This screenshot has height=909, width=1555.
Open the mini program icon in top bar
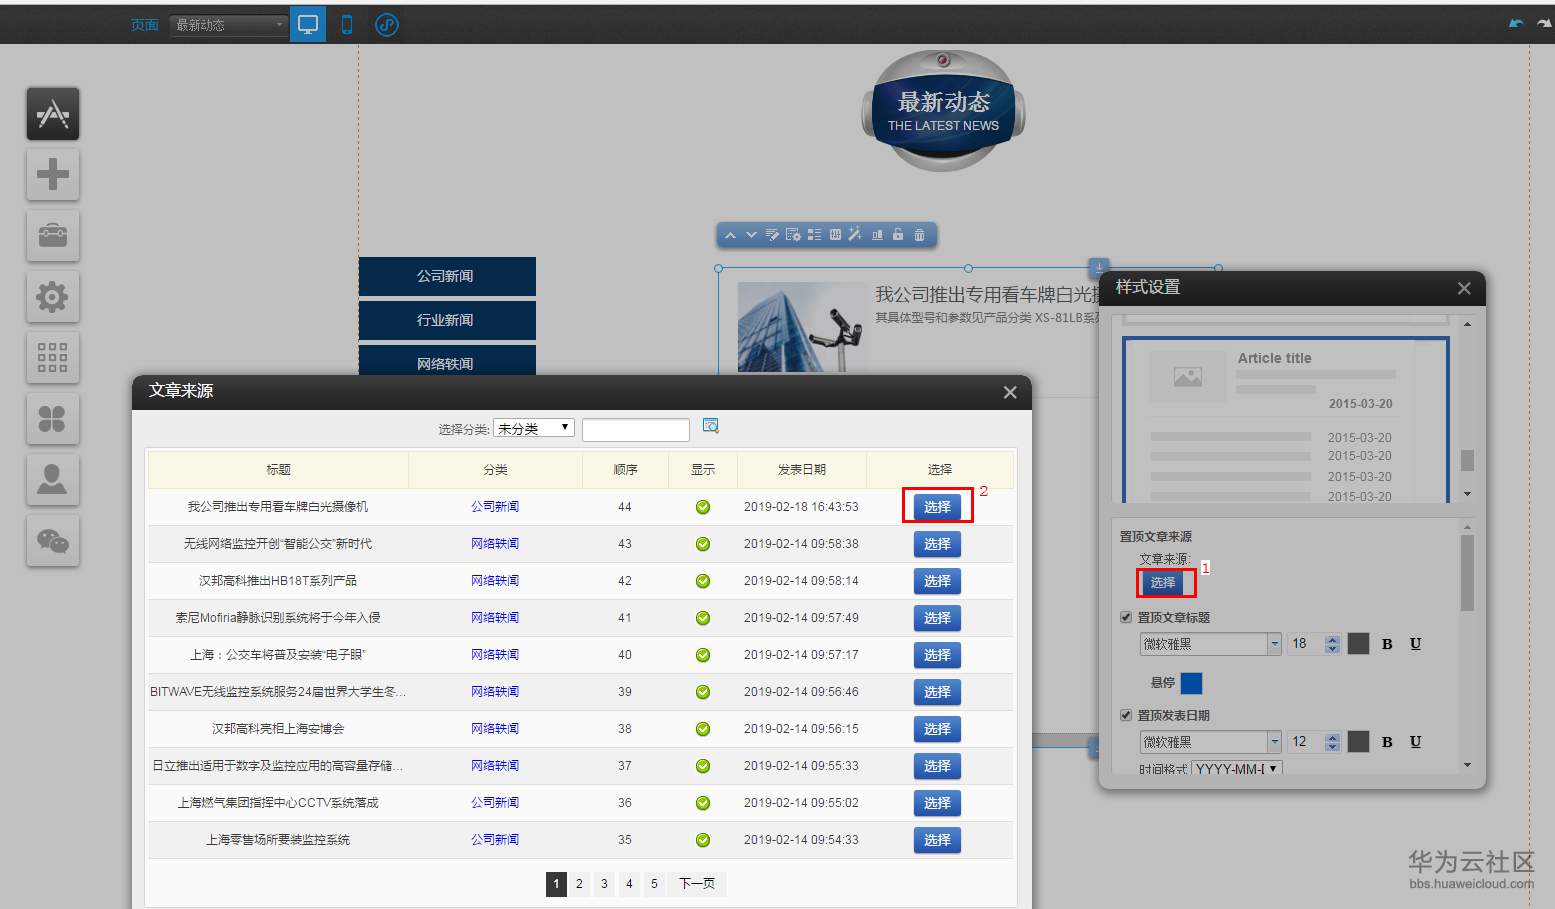click(387, 25)
